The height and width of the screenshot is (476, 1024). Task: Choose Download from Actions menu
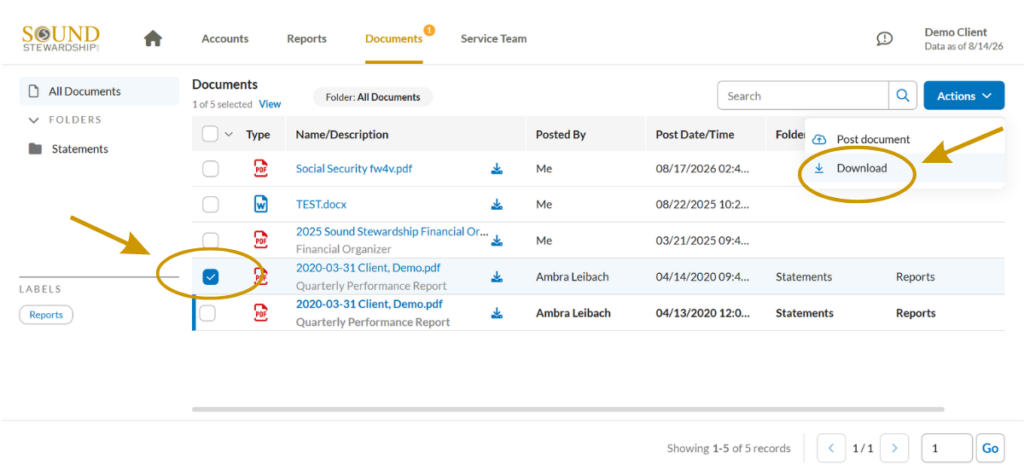tap(904, 168)
